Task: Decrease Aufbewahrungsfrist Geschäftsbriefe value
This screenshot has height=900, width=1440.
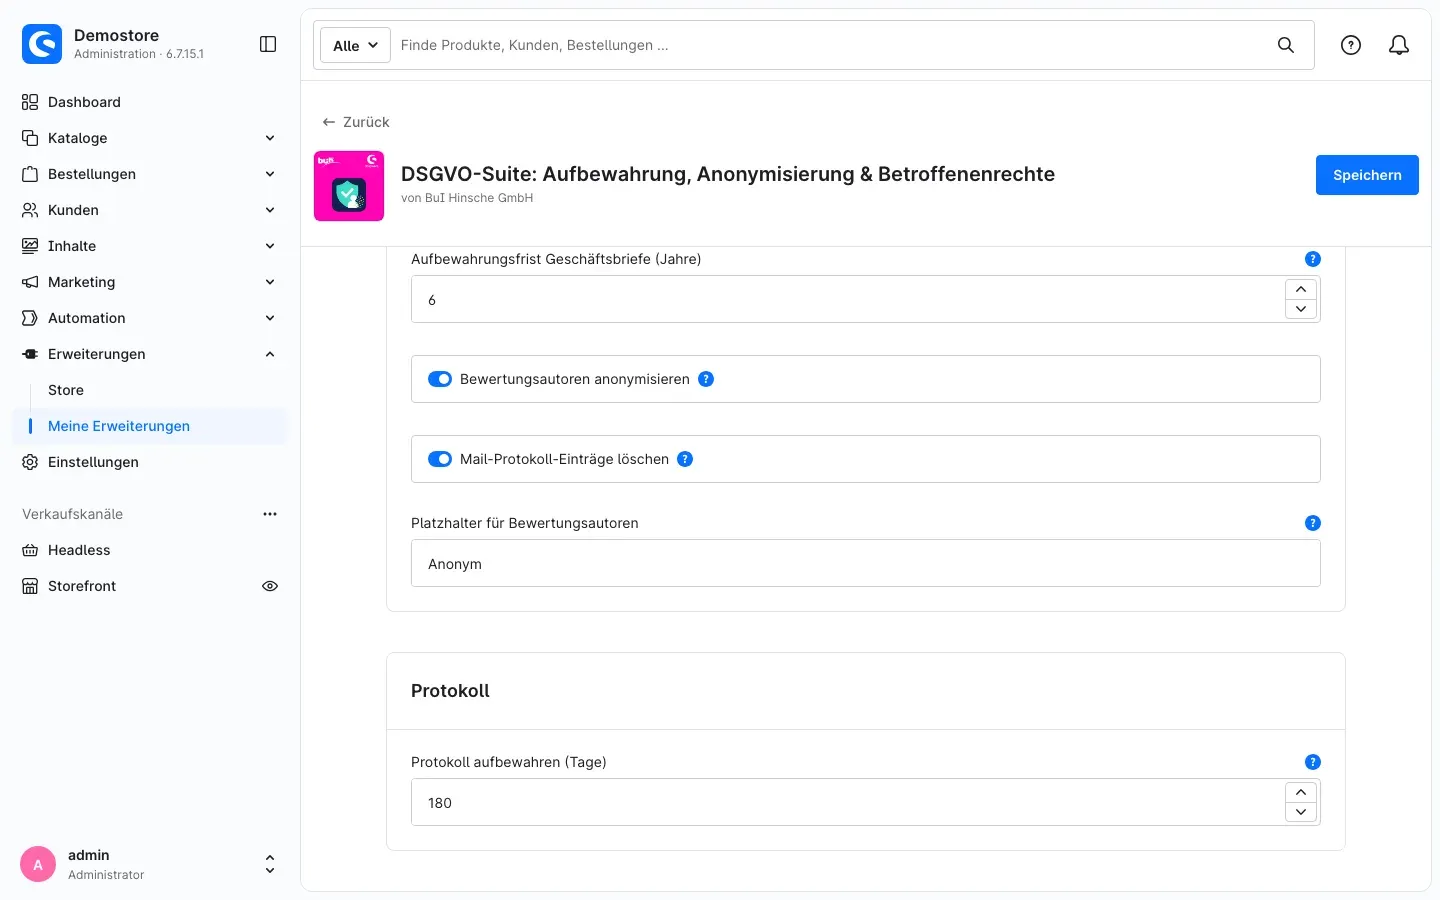Action: (1301, 309)
